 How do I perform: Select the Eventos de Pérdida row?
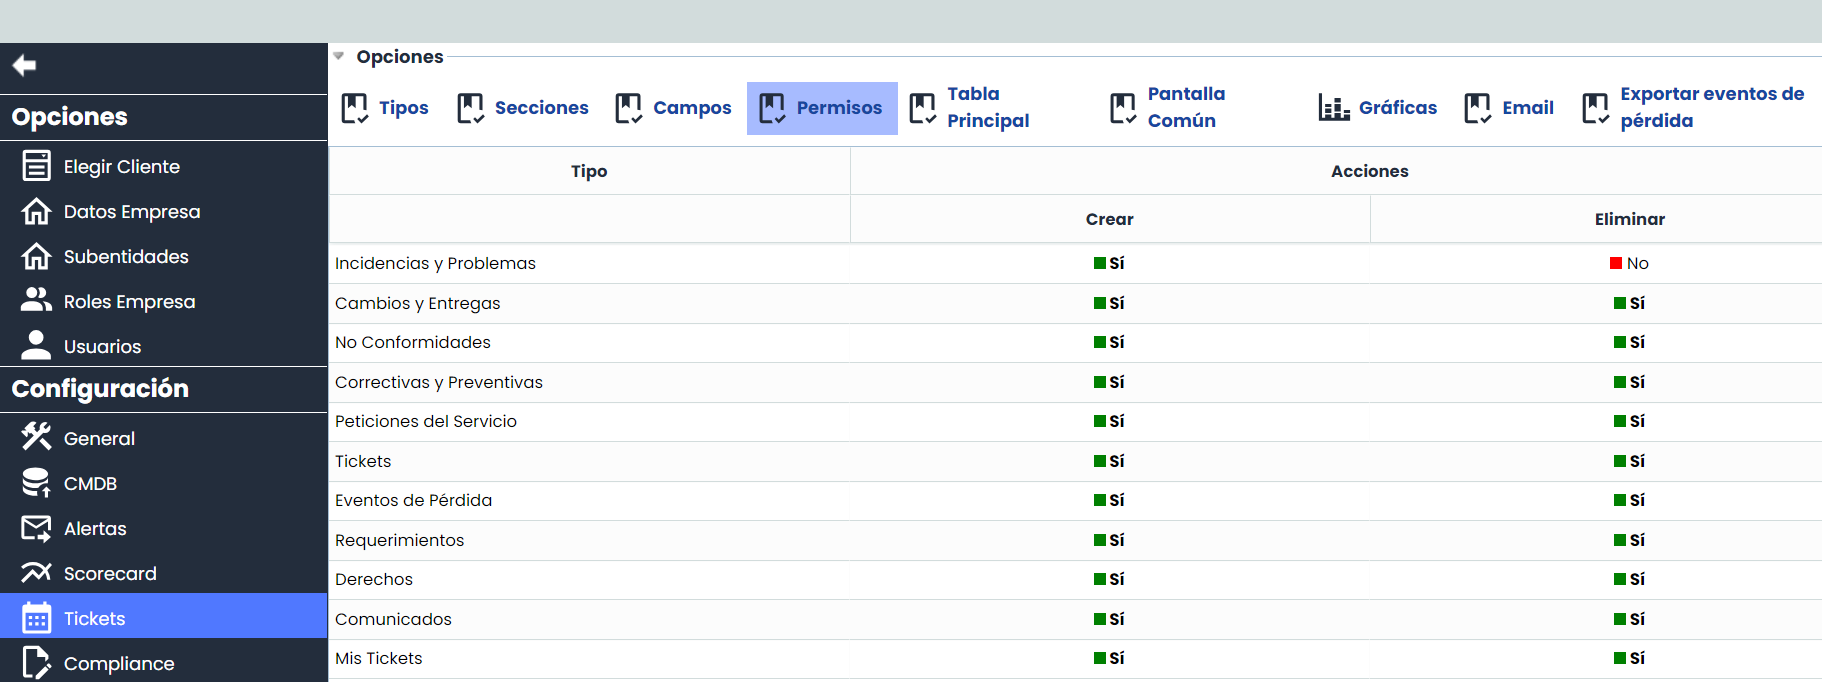[413, 500]
